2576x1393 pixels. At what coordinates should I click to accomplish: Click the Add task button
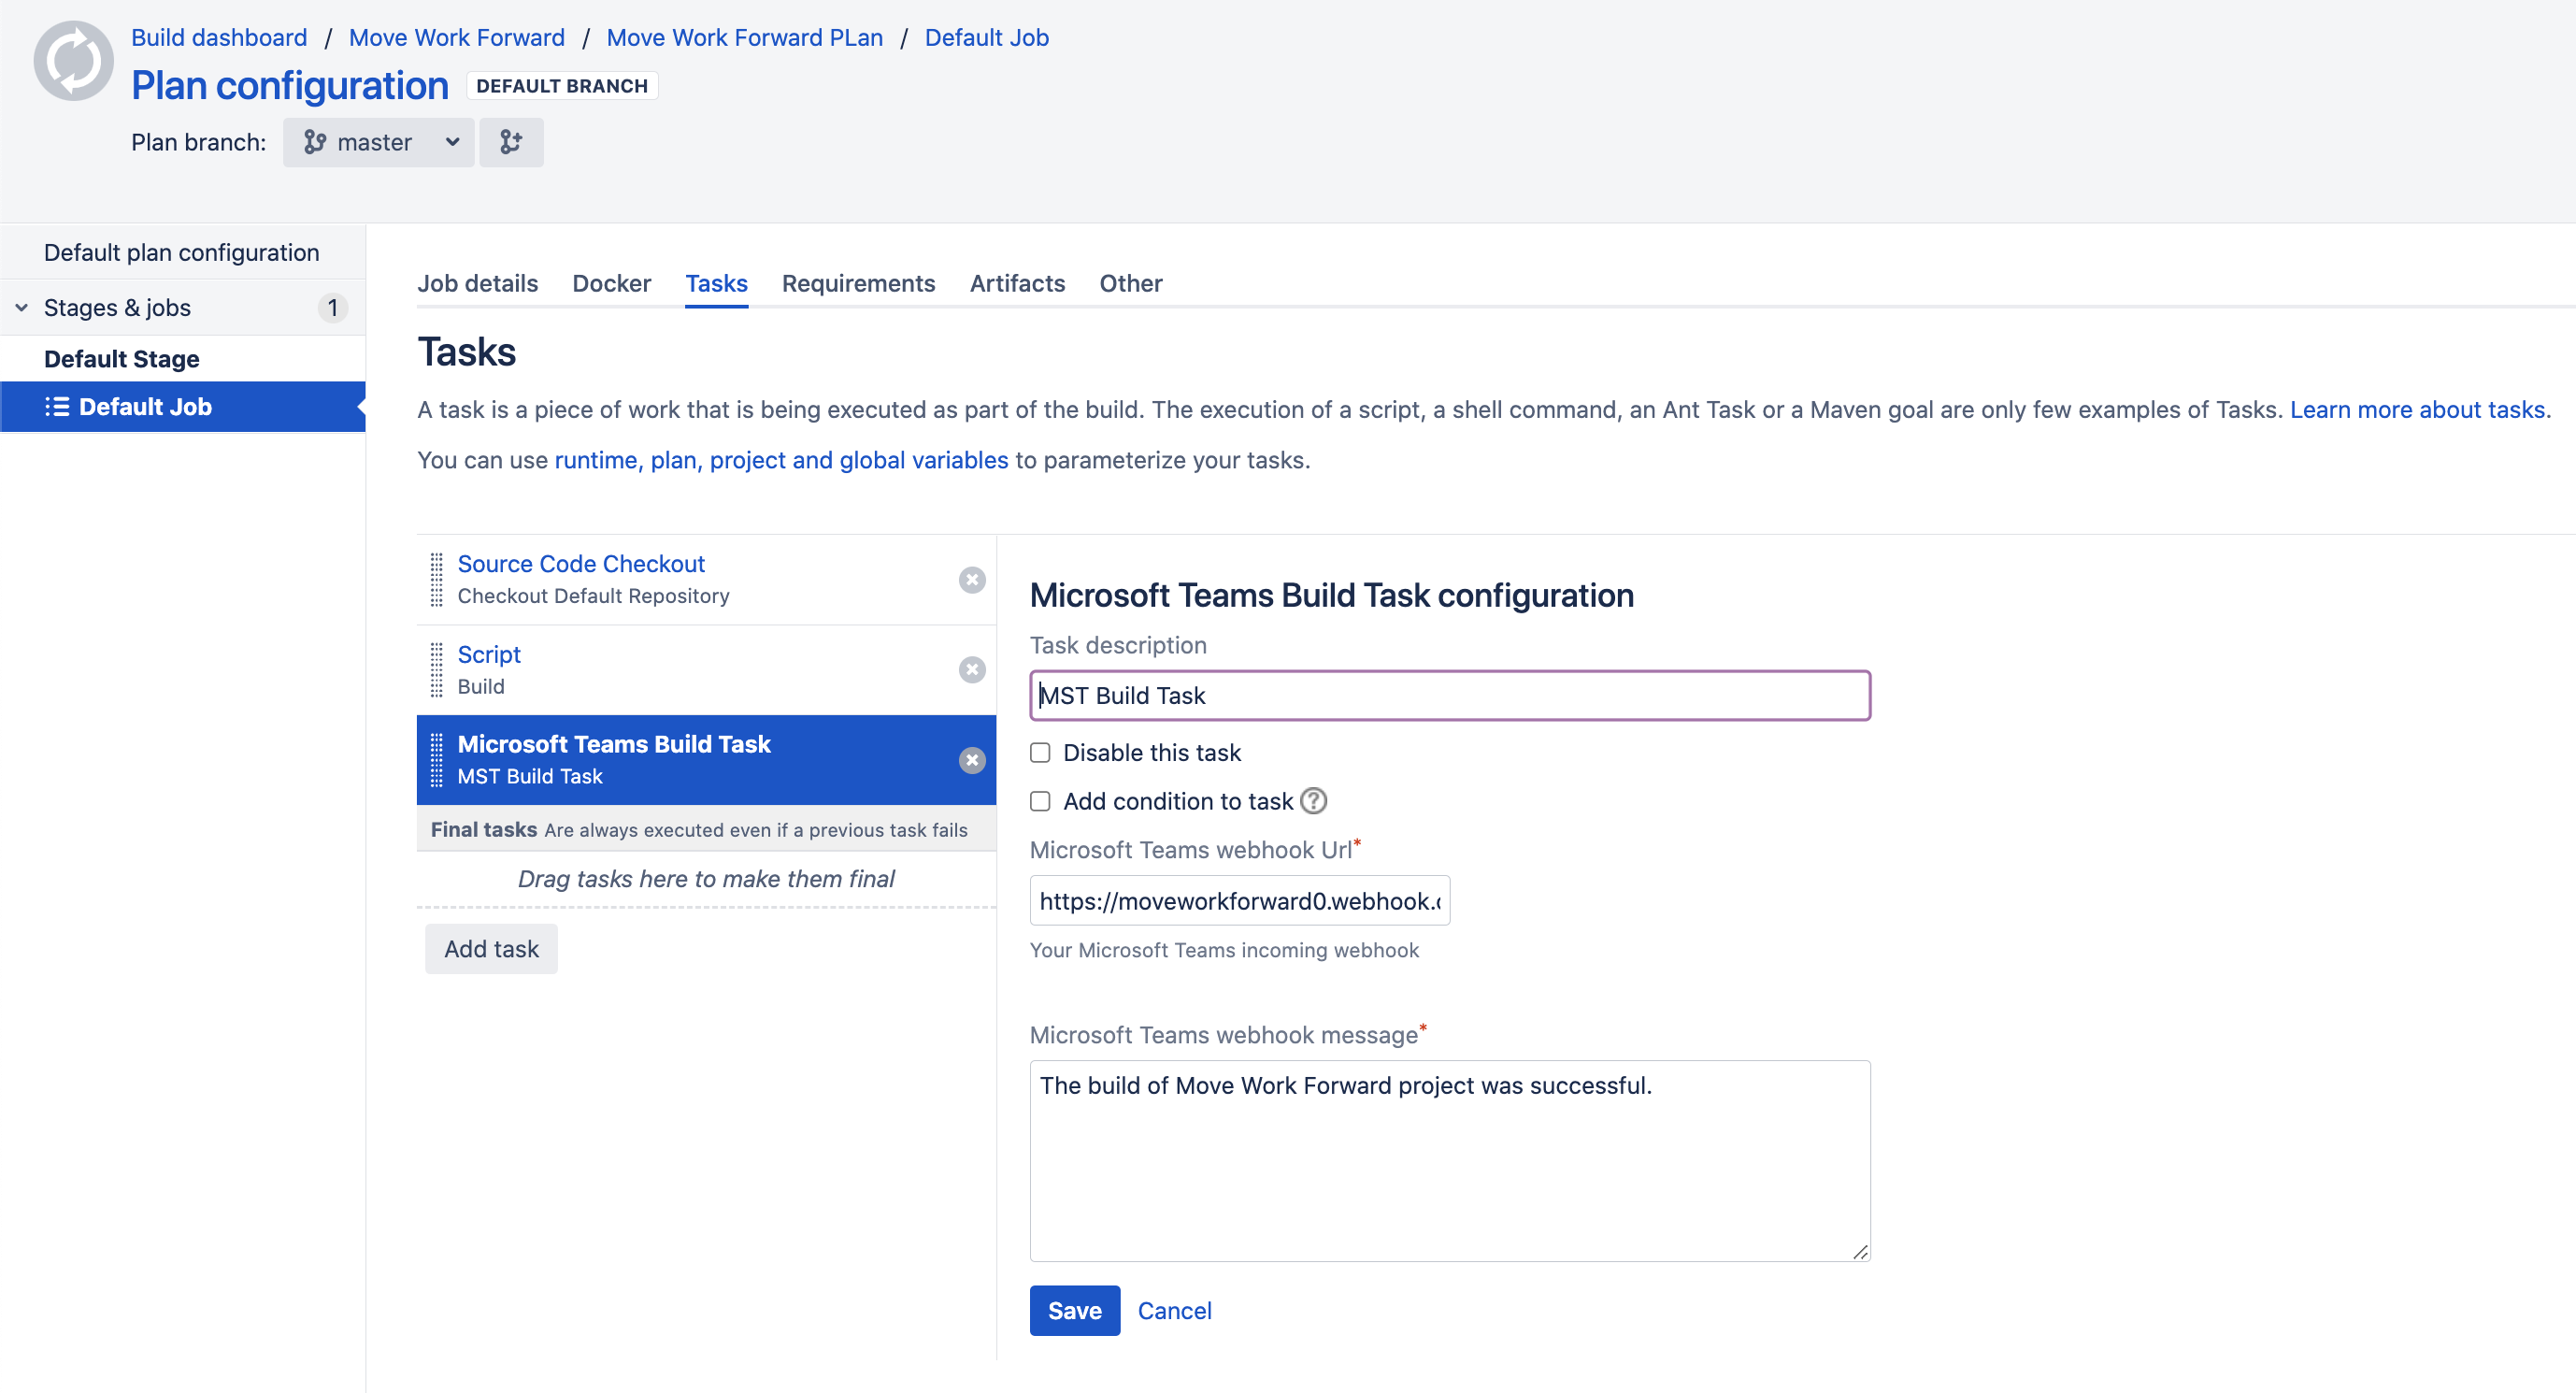coord(490,948)
